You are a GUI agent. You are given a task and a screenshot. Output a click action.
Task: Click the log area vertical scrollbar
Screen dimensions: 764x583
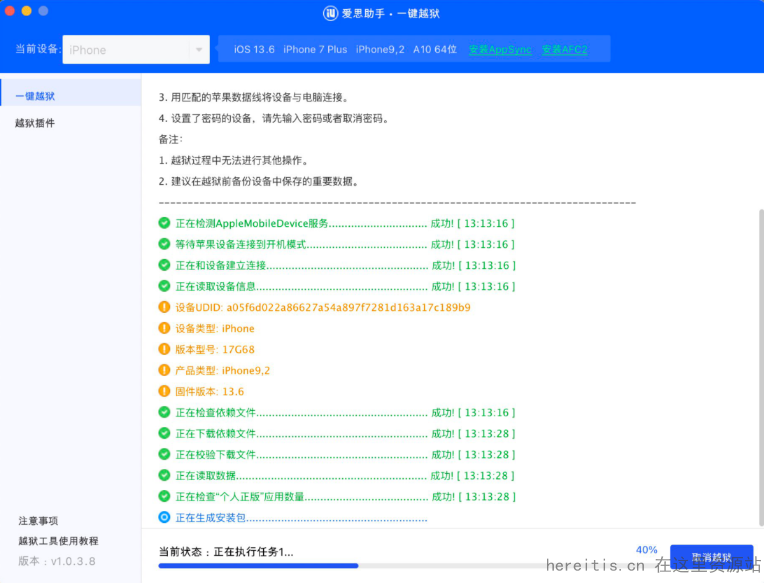pyautogui.click(x=761, y=368)
